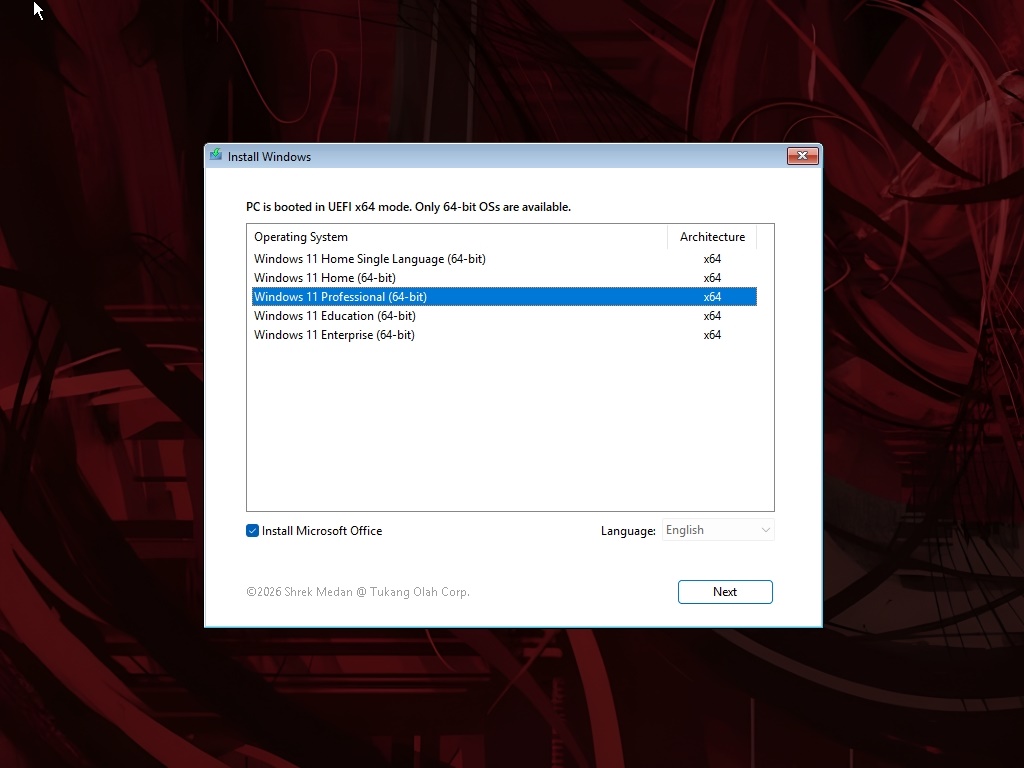This screenshot has height=768, width=1024.
Task: Click the x64 cell in Education row
Action: 712,315
